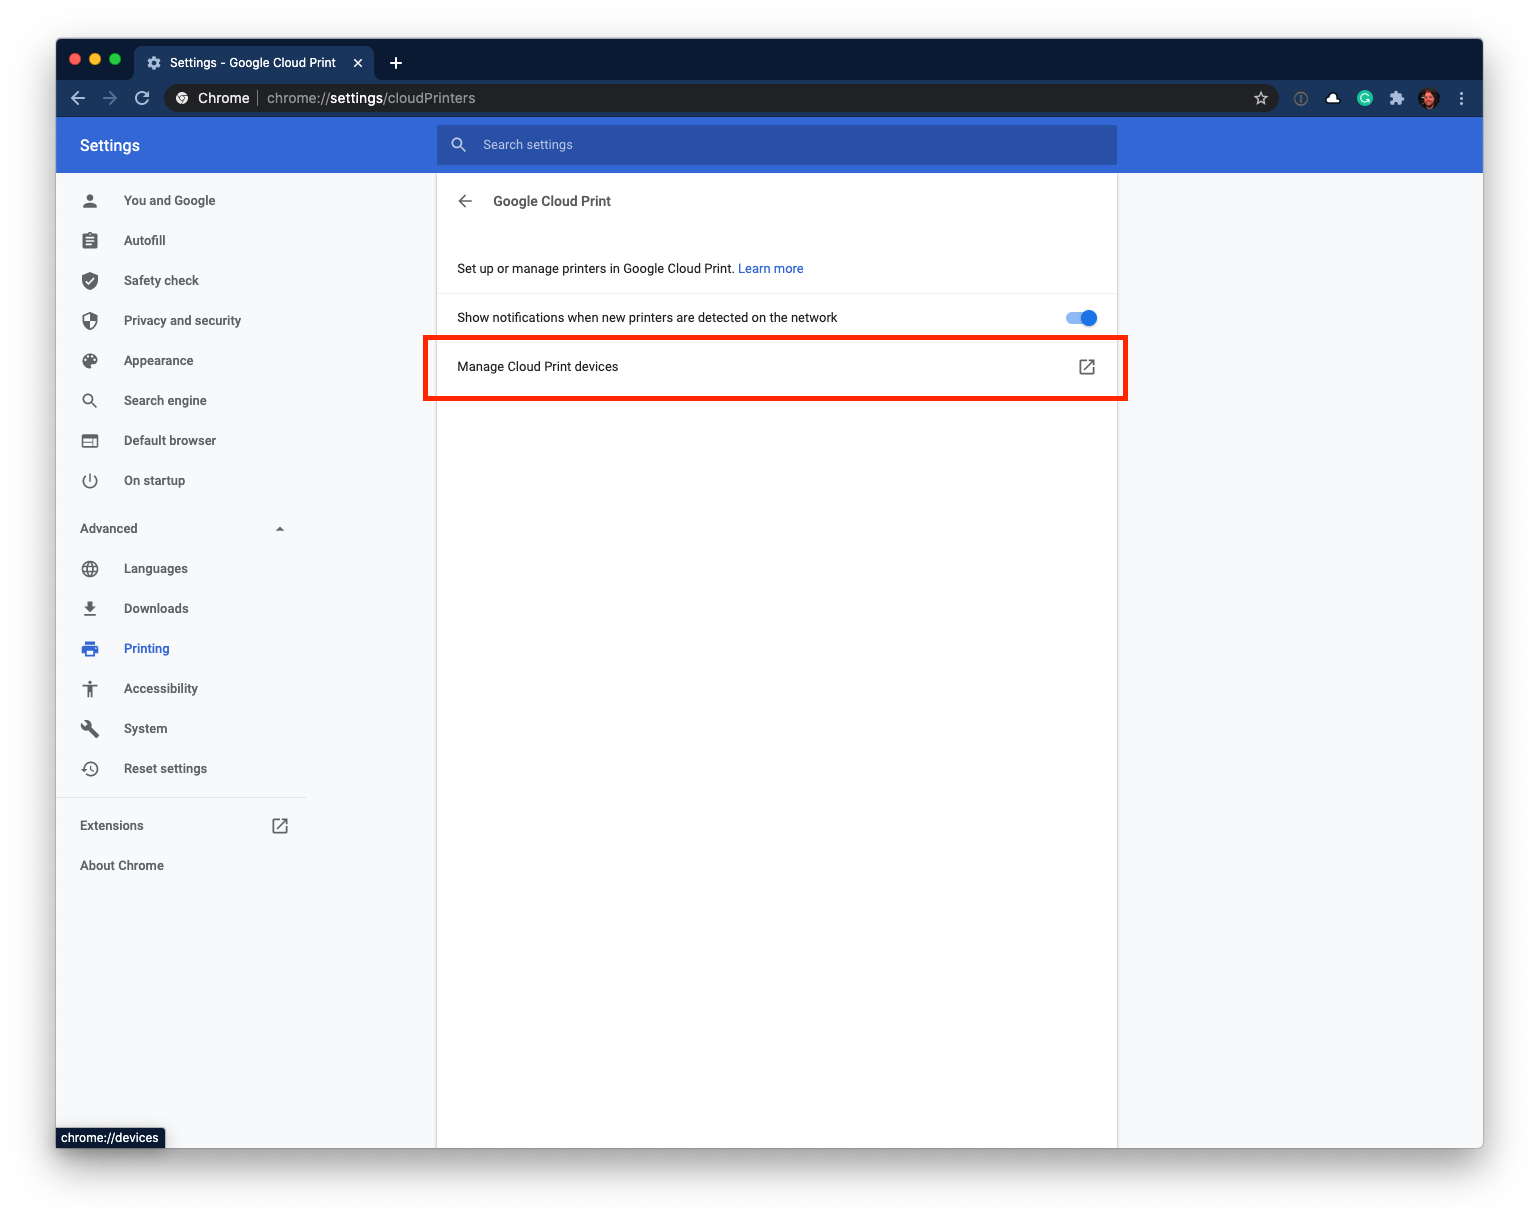Go to Languages settings
This screenshot has width=1539, height=1222.
click(156, 569)
